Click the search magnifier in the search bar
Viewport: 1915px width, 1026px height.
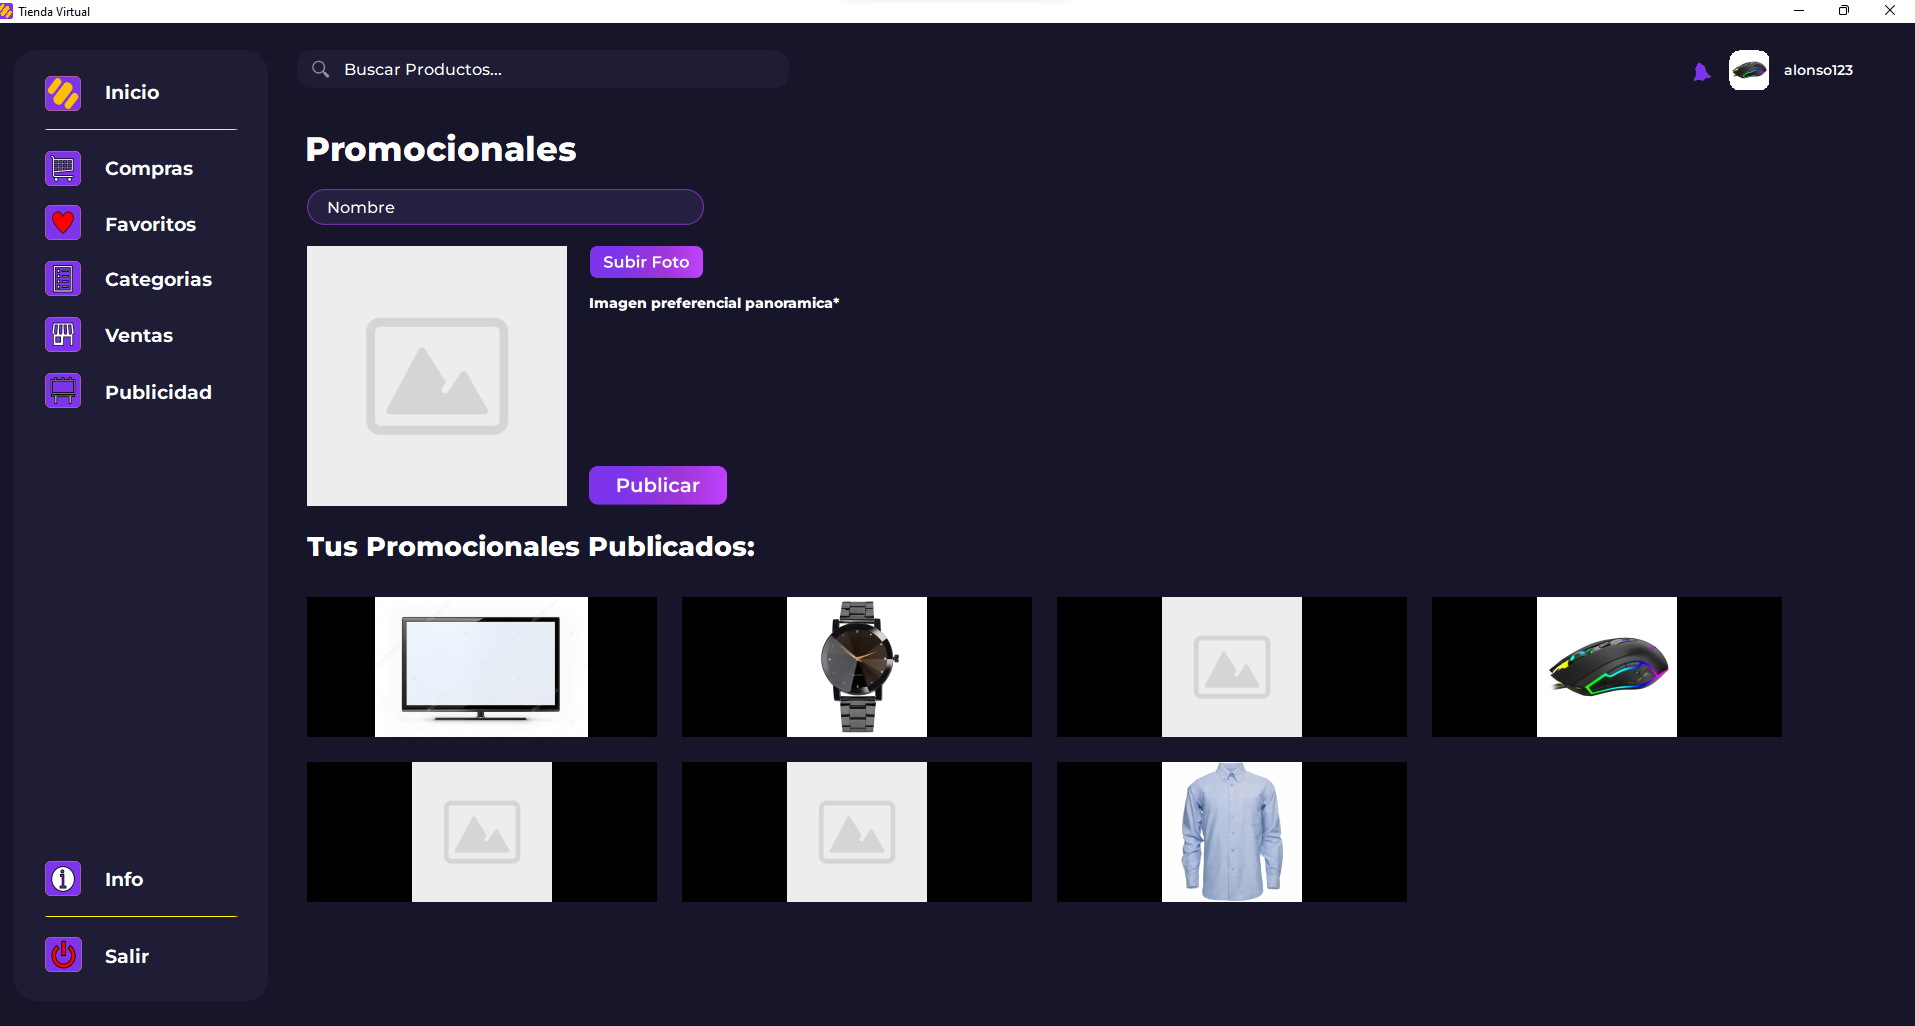pos(321,69)
